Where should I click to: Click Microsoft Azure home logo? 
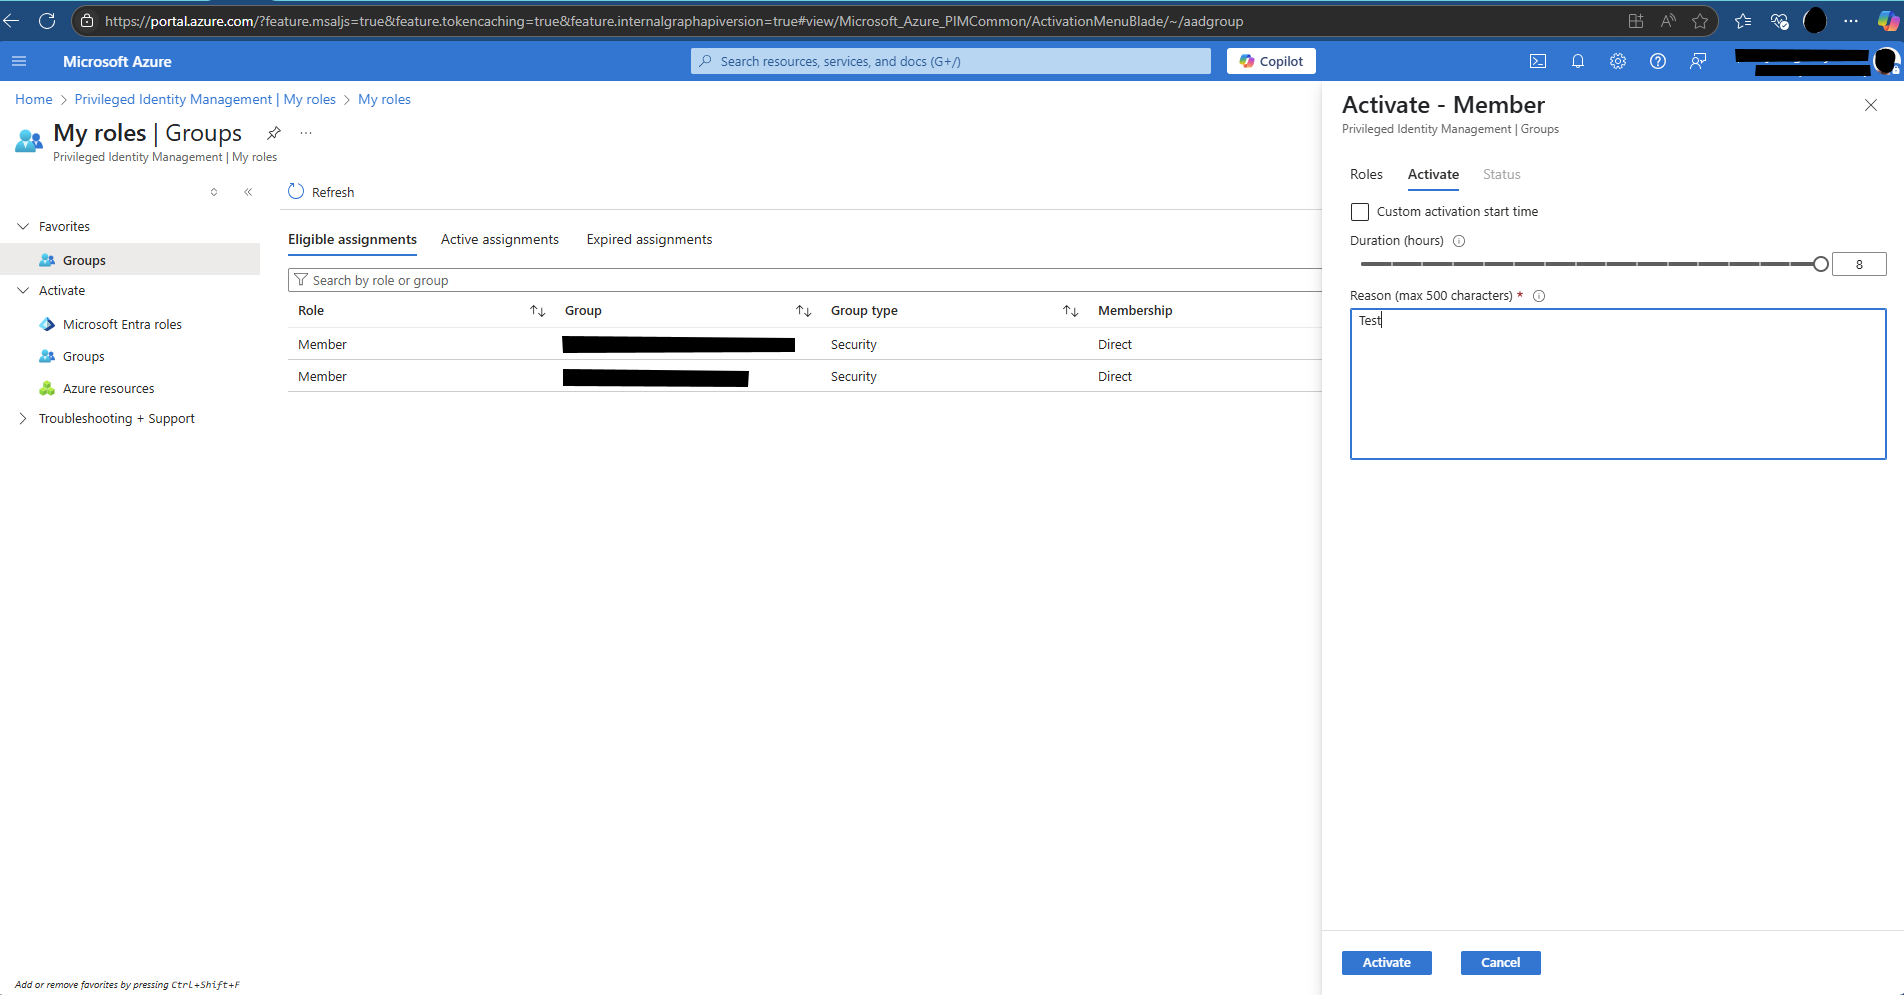click(117, 61)
